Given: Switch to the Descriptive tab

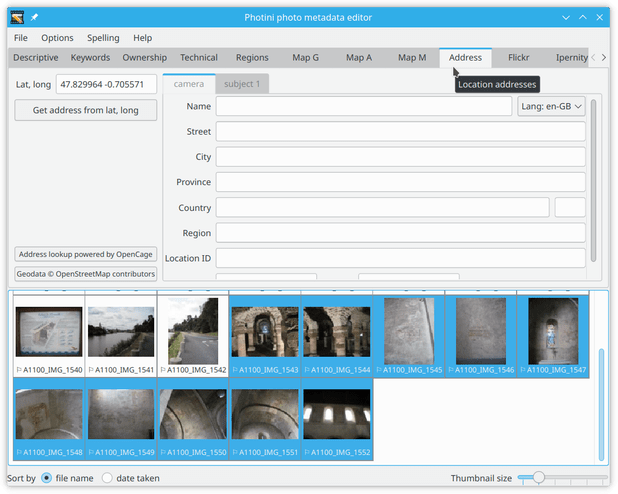Looking at the screenshot, I should [x=36, y=58].
